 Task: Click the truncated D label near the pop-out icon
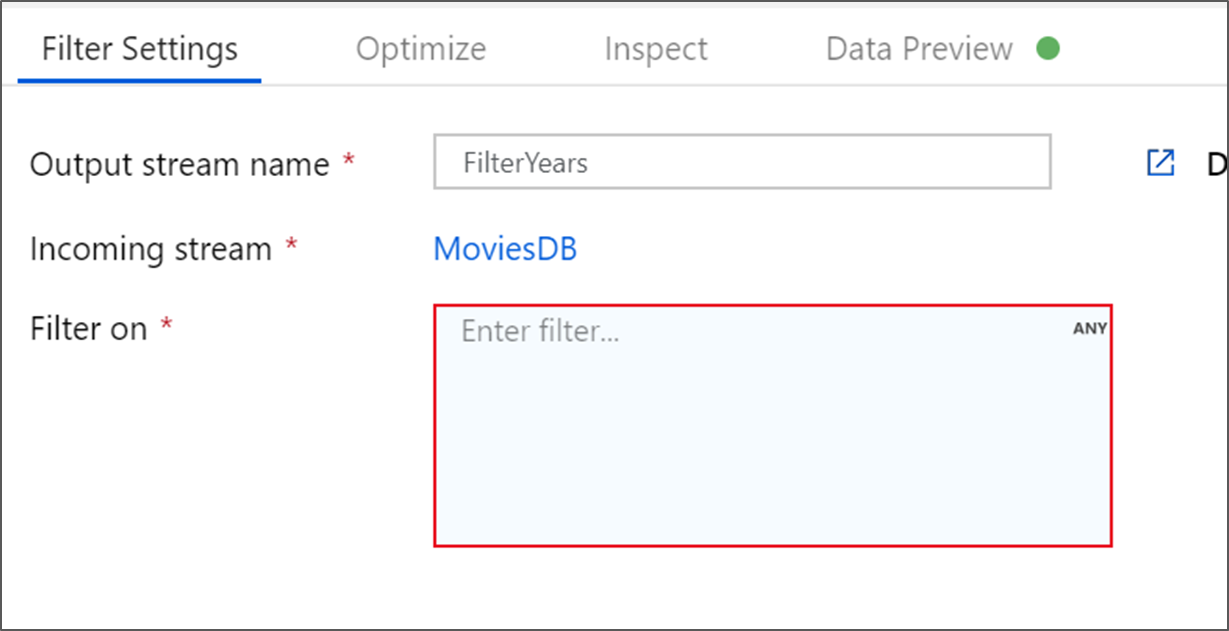click(1214, 164)
